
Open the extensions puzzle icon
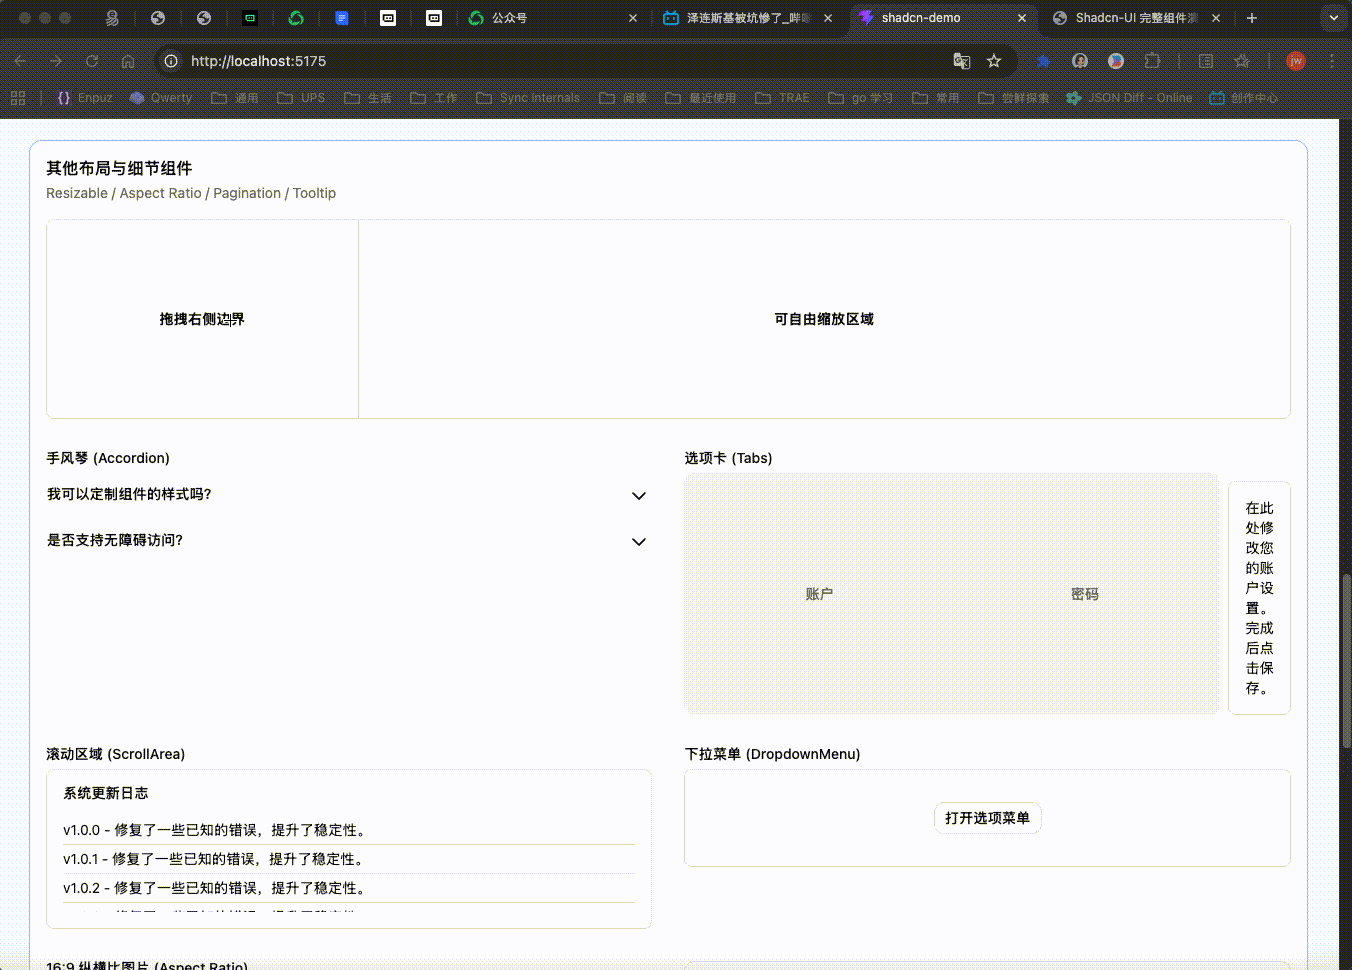1152,61
